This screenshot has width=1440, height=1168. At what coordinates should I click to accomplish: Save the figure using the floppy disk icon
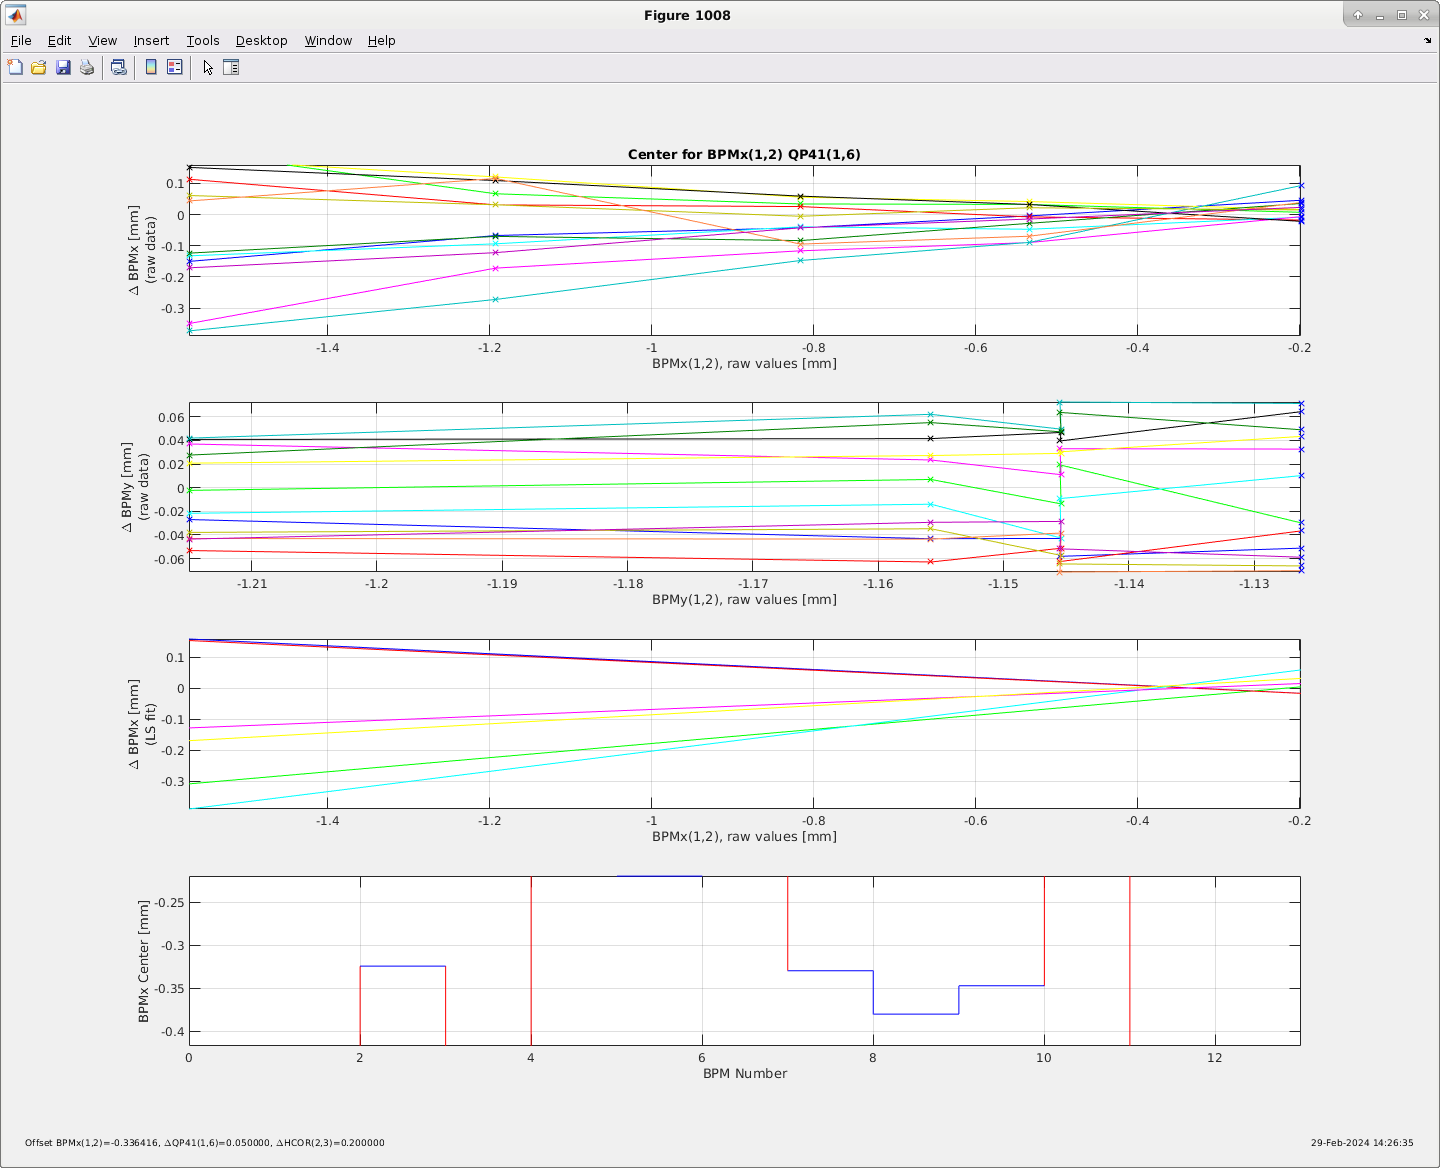click(63, 67)
